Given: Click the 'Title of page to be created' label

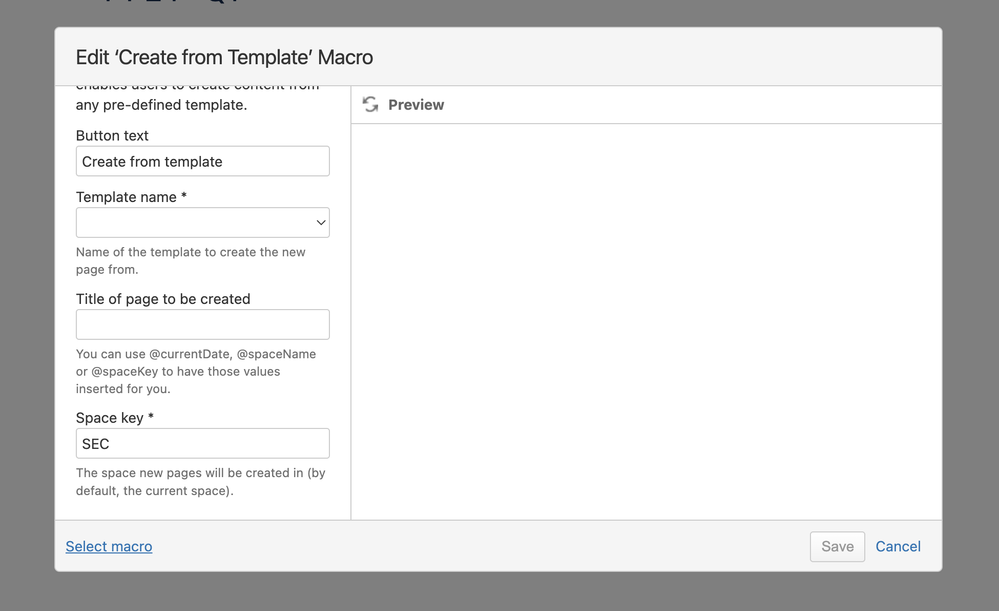Looking at the screenshot, I should tap(163, 299).
